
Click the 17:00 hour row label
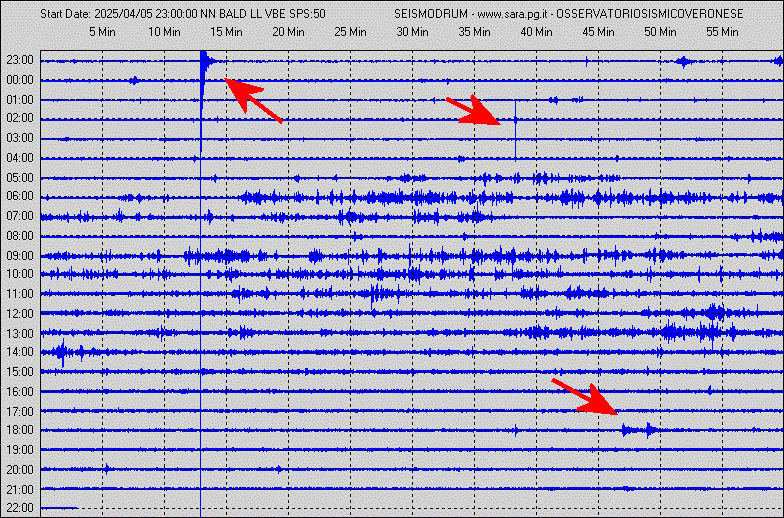[x=20, y=412]
